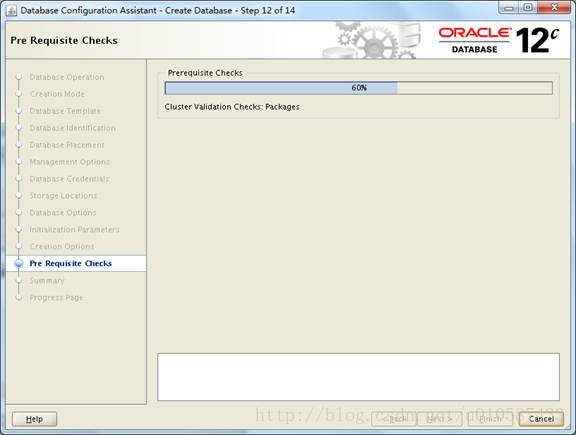Click the 'Prerequisite Checks' group label
576x435 pixels.
(x=205, y=73)
